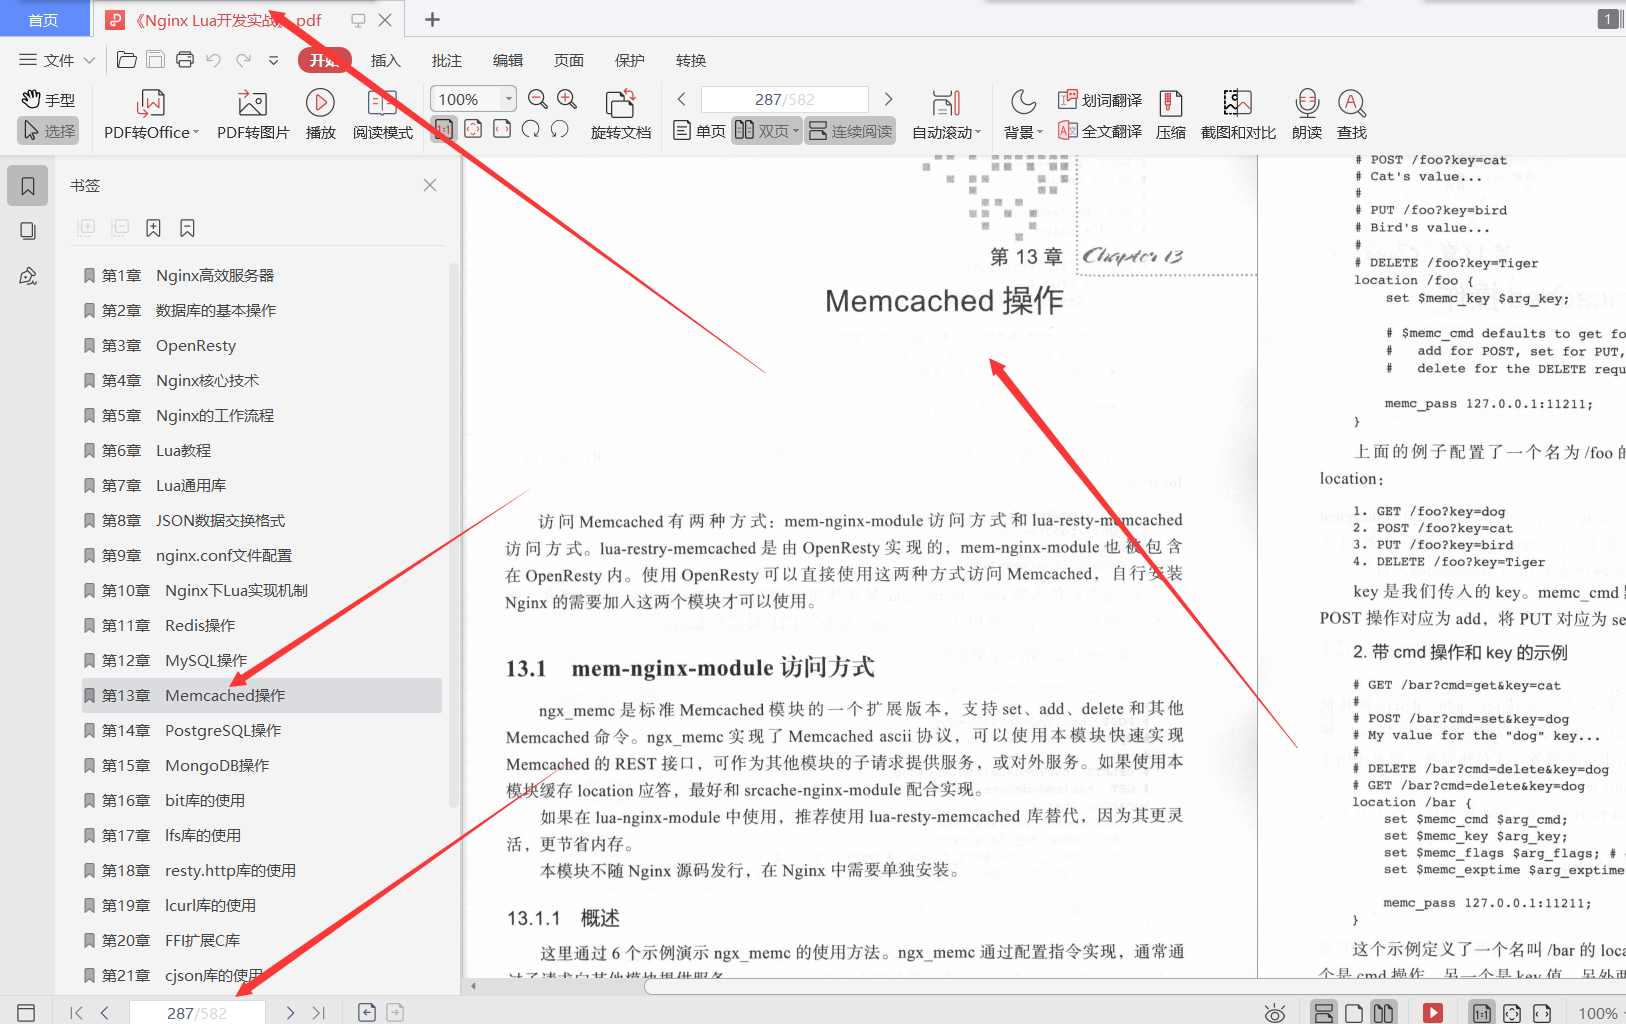1626x1024 pixels.
Task: Enable 连续阅读 continuous reading mode
Action: (x=849, y=130)
